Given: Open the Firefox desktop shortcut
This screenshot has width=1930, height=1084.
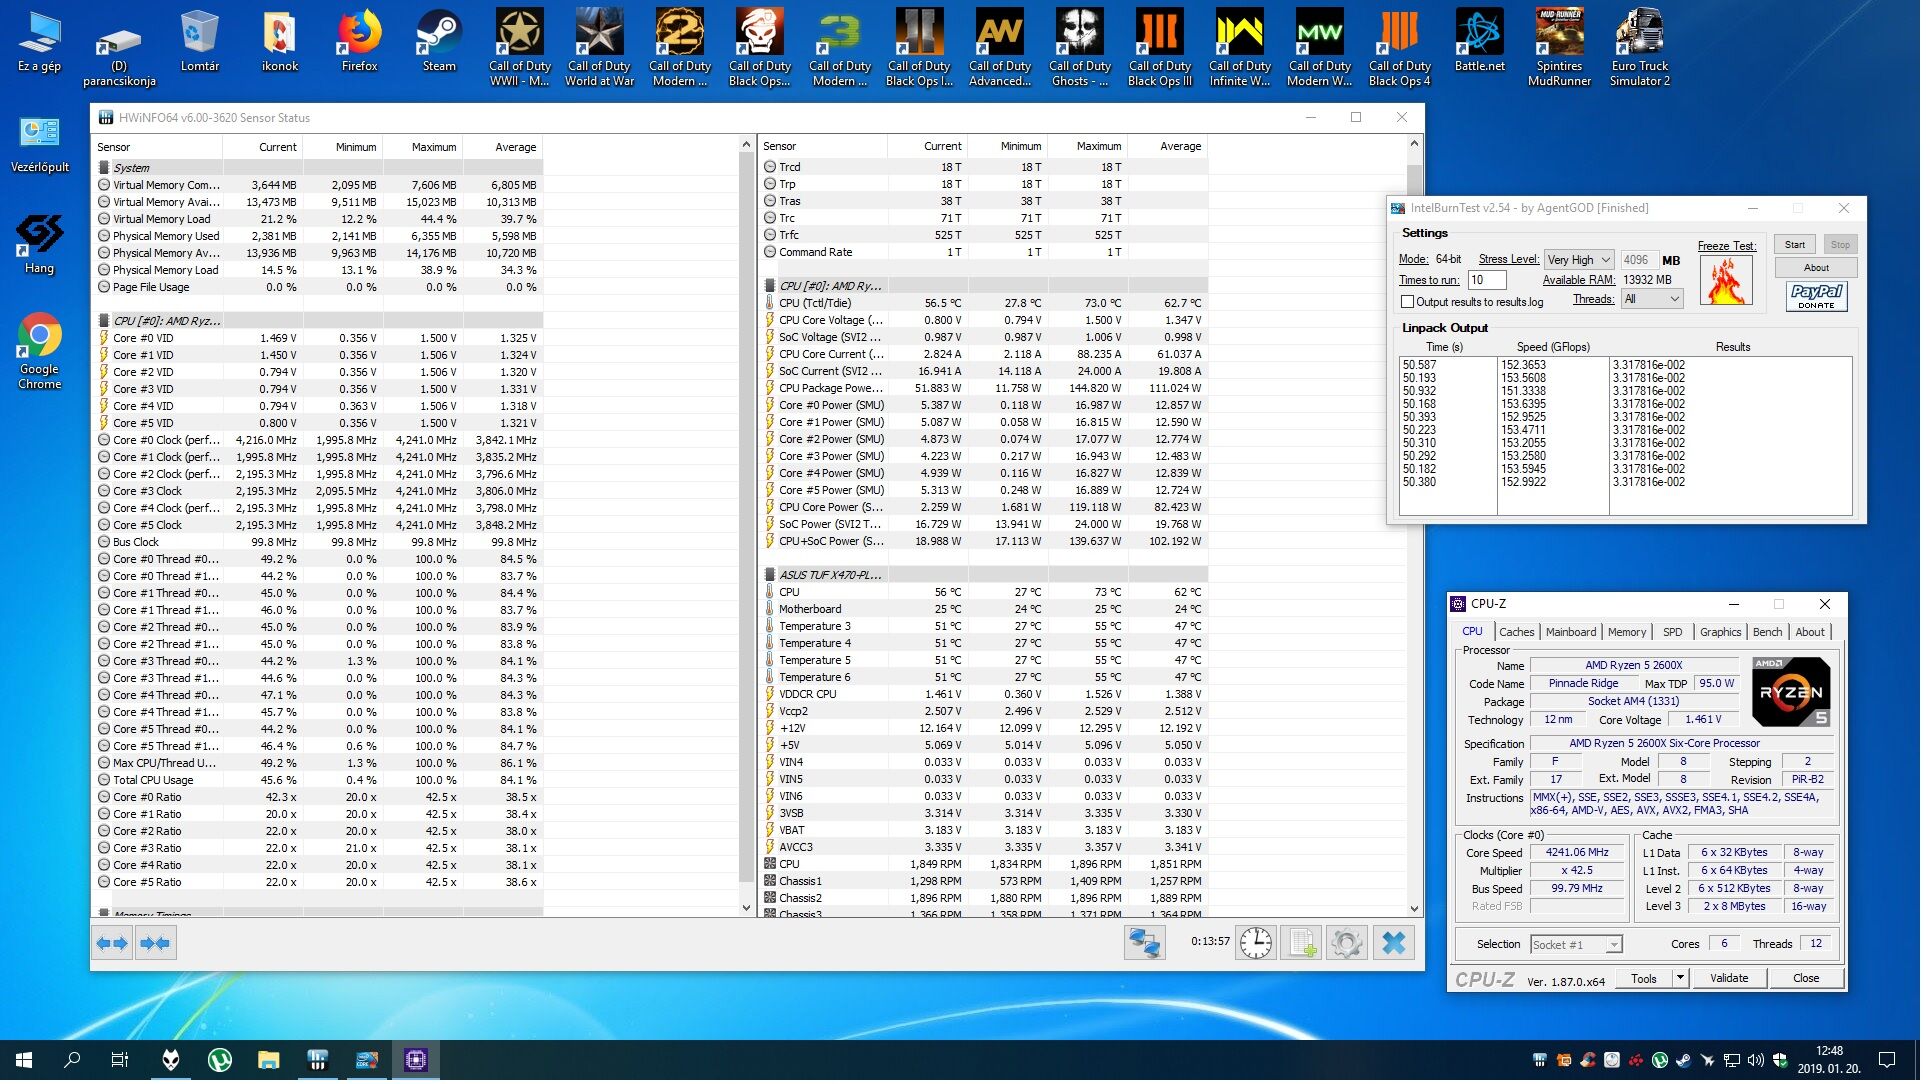Looking at the screenshot, I should (361, 43).
